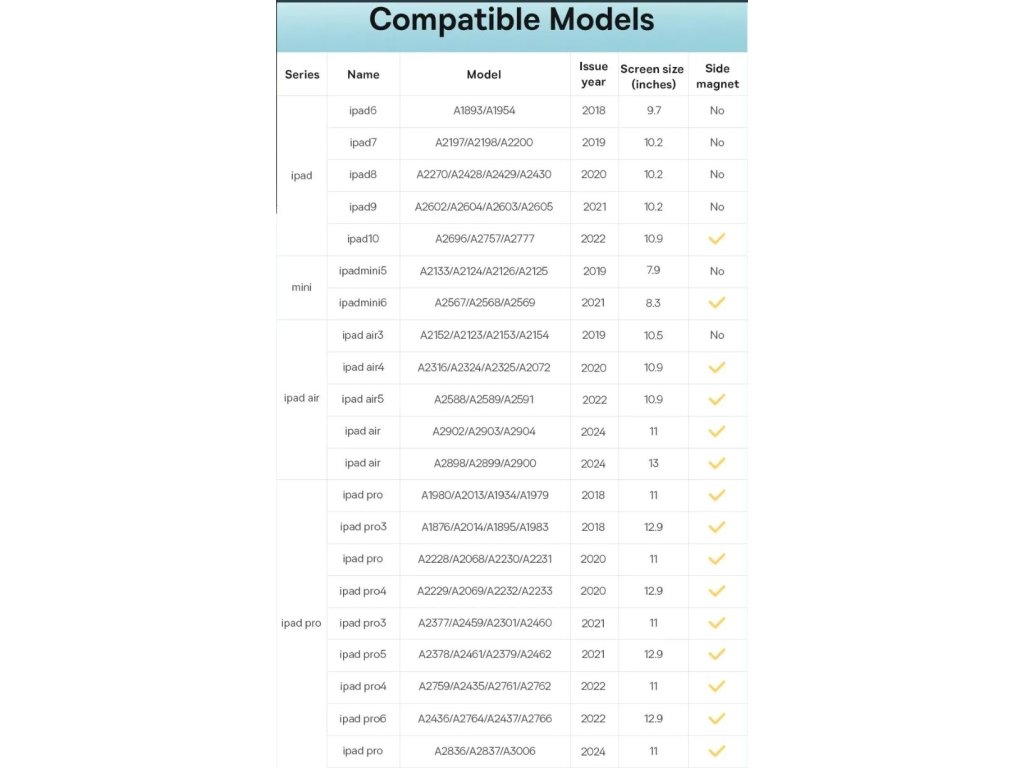The height and width of the screenshot is (768, 1024).
Task: Click the Compatible Models title
Action: pos(511,20)
